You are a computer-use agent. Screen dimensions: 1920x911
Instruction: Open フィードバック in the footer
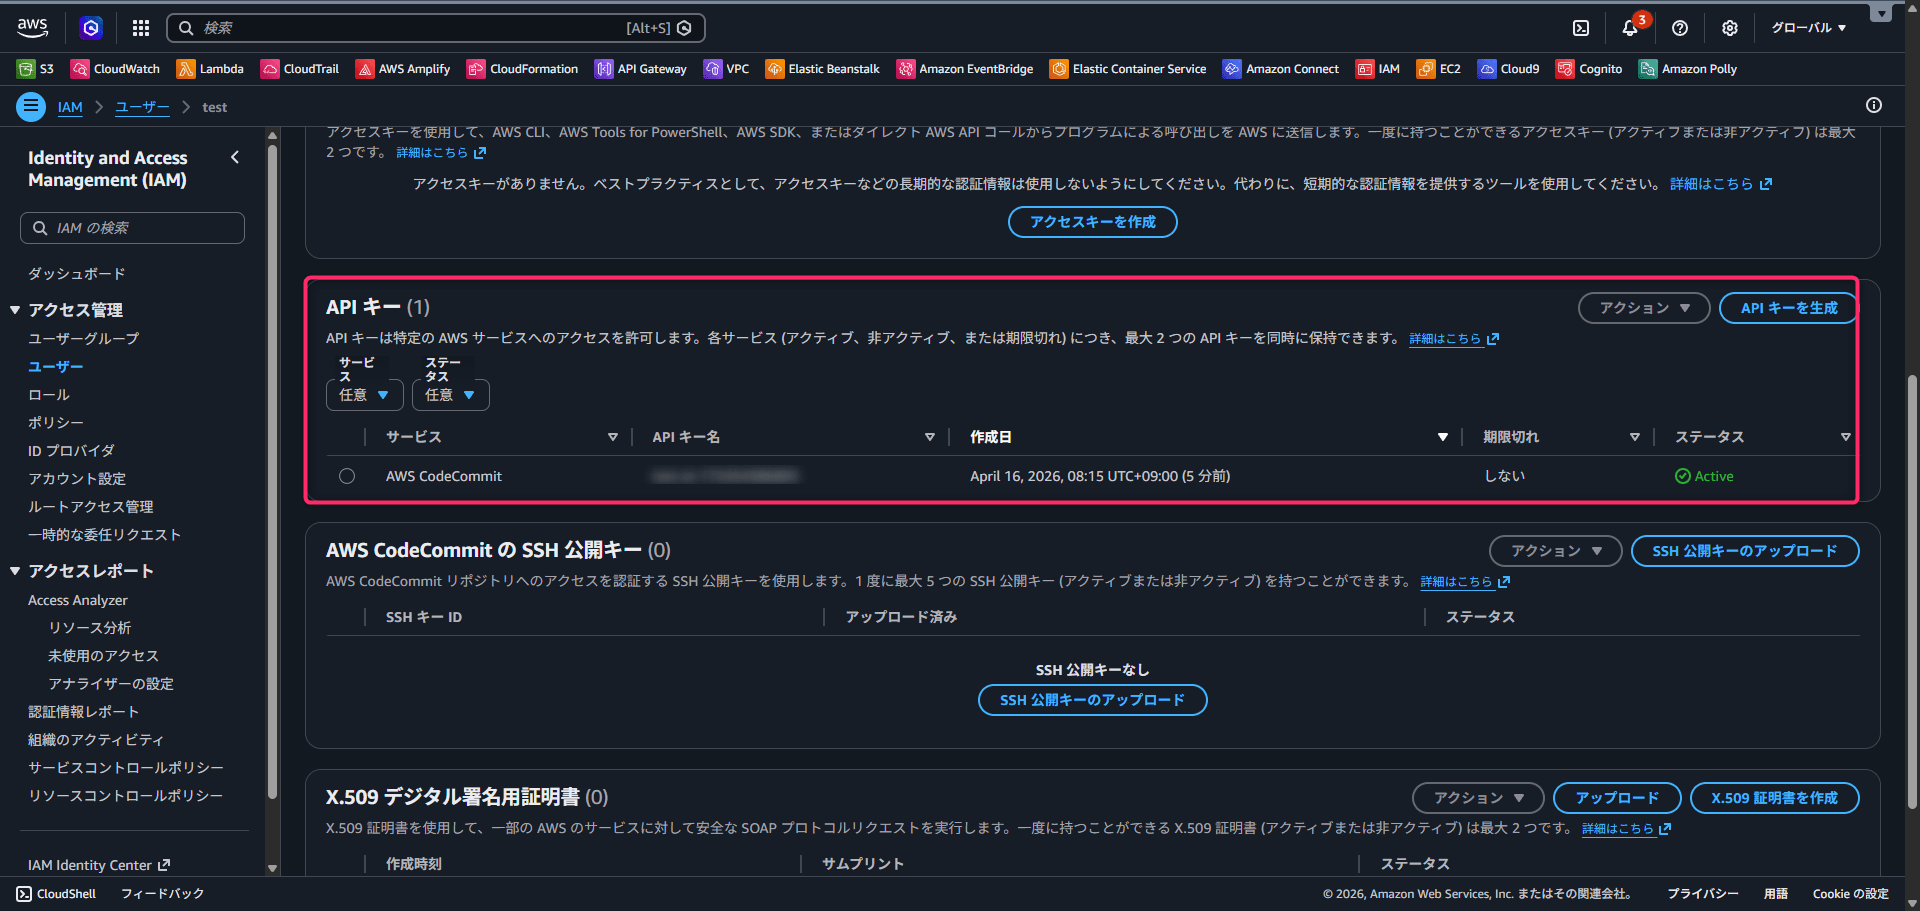(162, 894)
